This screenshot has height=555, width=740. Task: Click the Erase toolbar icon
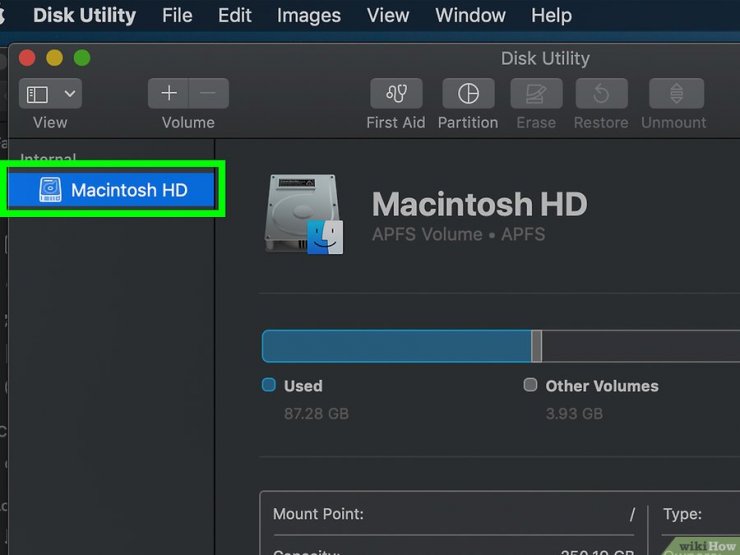click(536, 93)
